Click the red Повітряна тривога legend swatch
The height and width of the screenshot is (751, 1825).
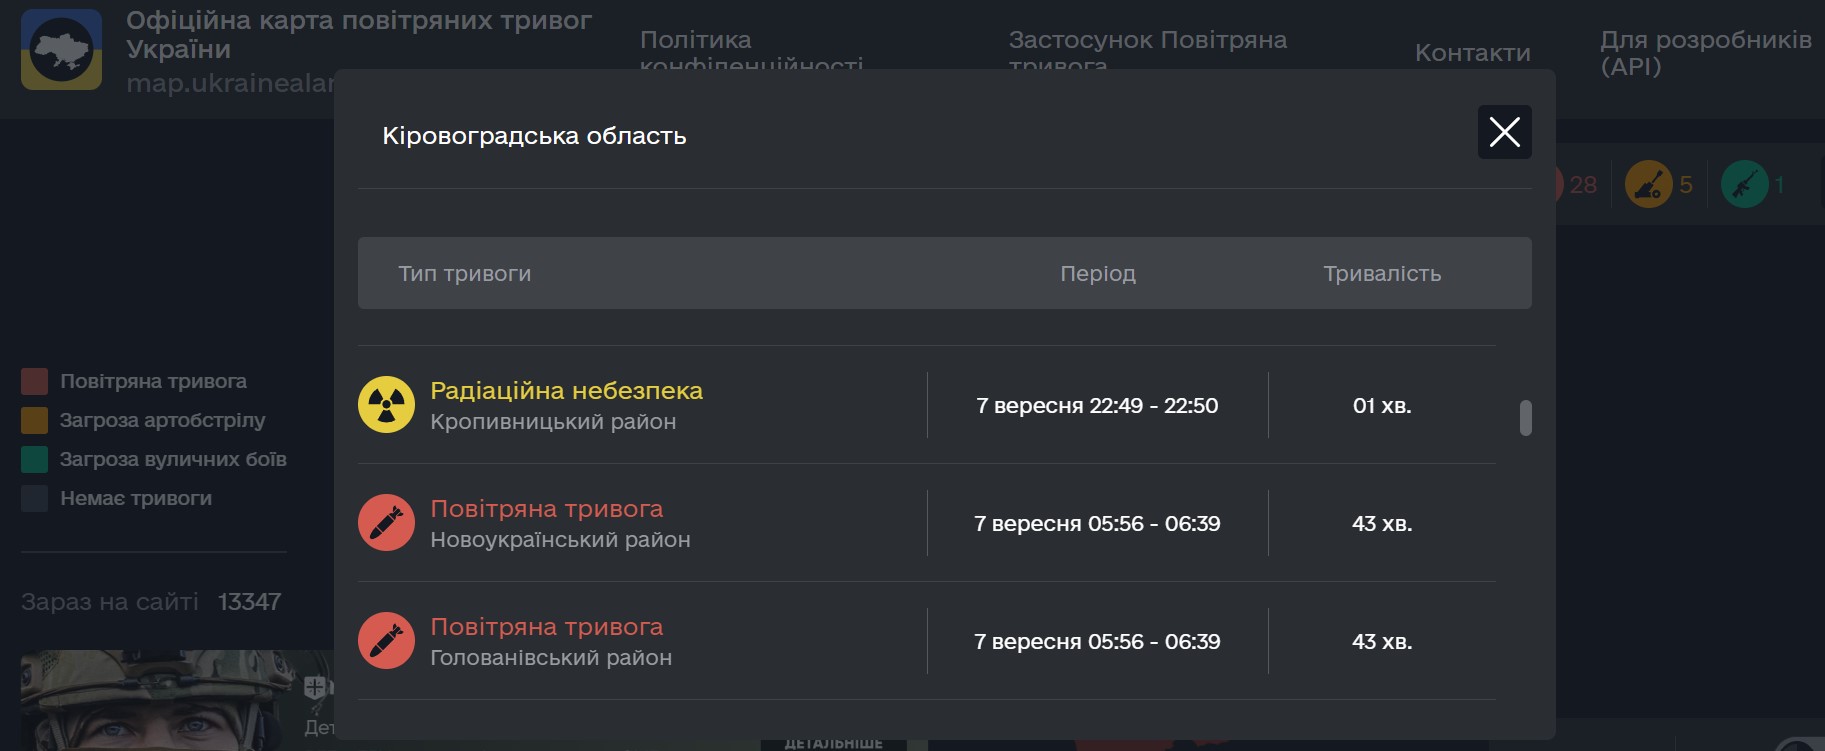(x=34, y=381)
